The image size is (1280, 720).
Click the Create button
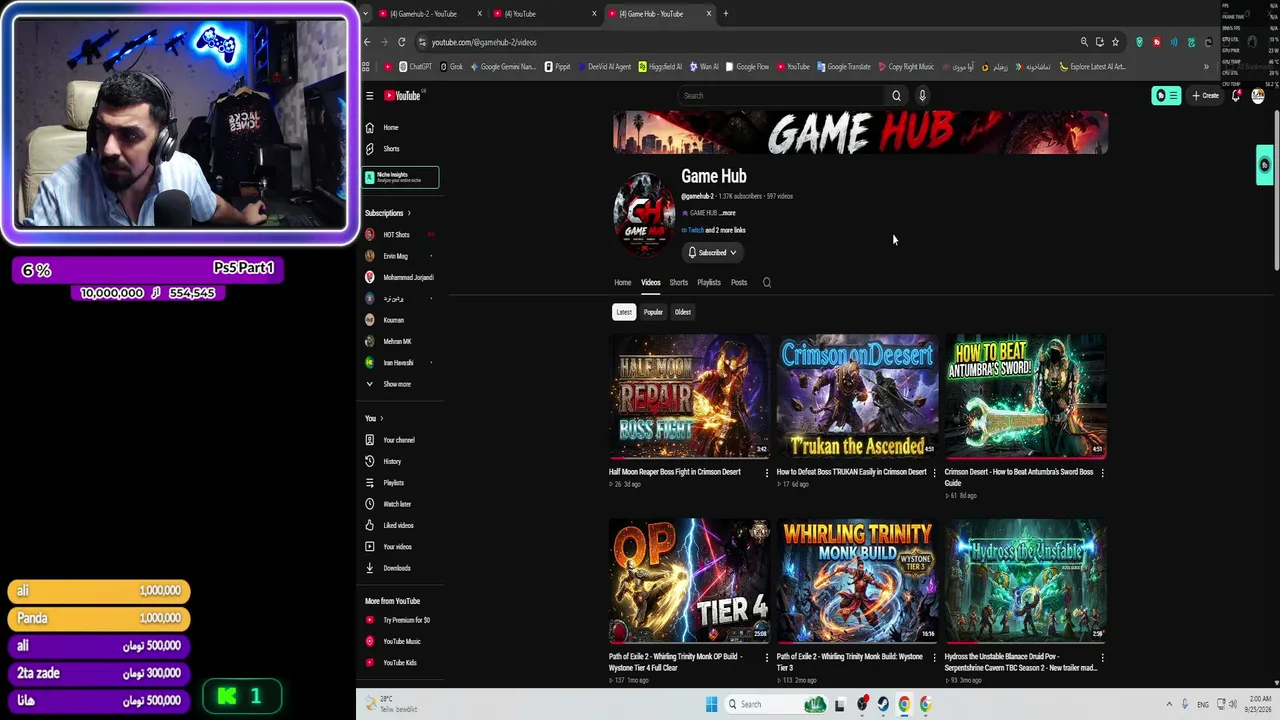[x=1206, y=96]
